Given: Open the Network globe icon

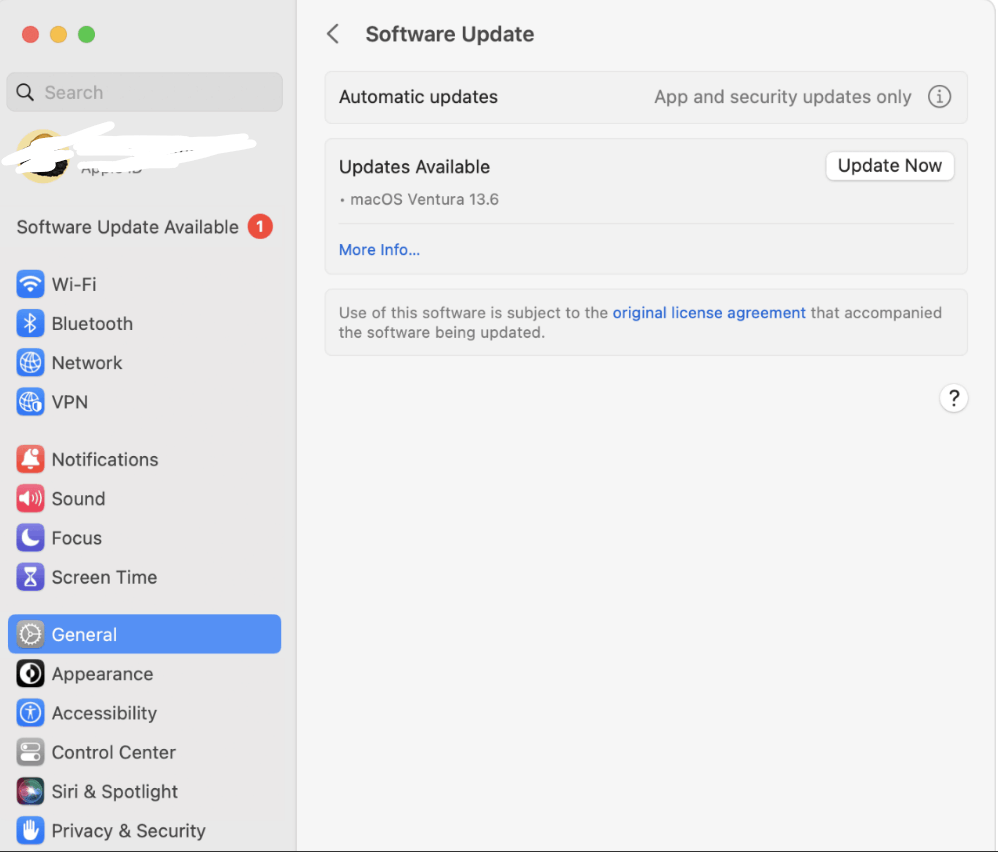Looking at the screenshot, I should point(30,363).
